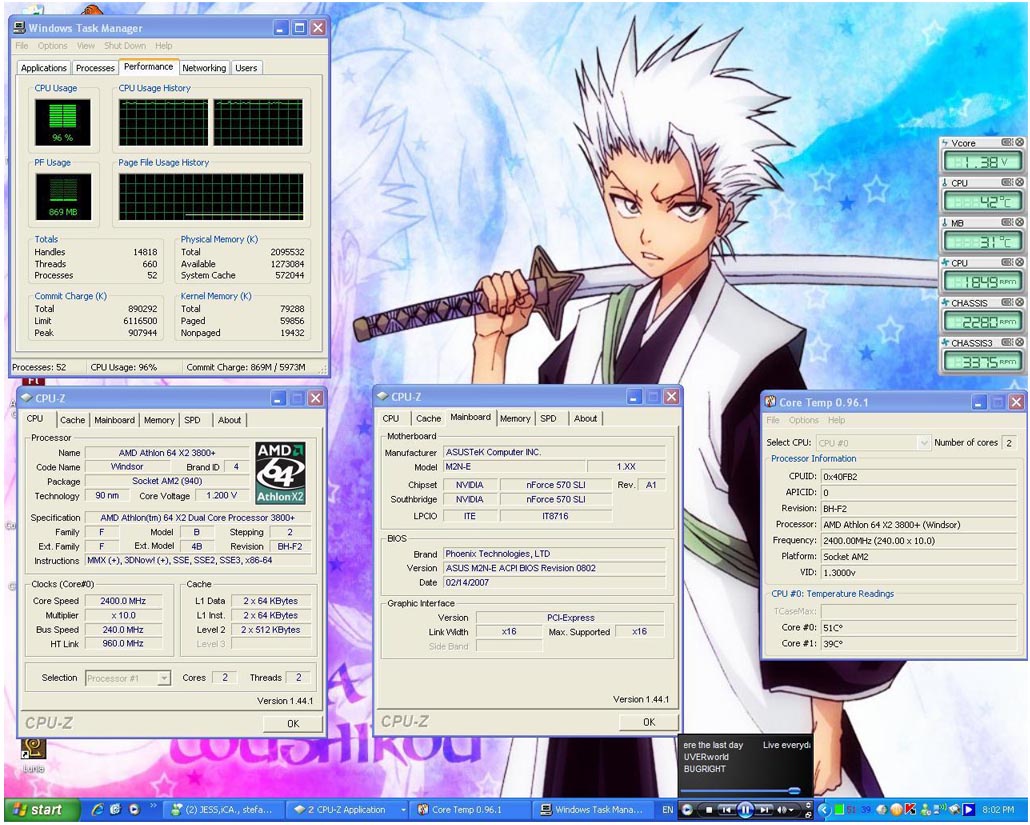Open Core Temp Options menu
This screenshot has width=1030, height=825.
804,420
